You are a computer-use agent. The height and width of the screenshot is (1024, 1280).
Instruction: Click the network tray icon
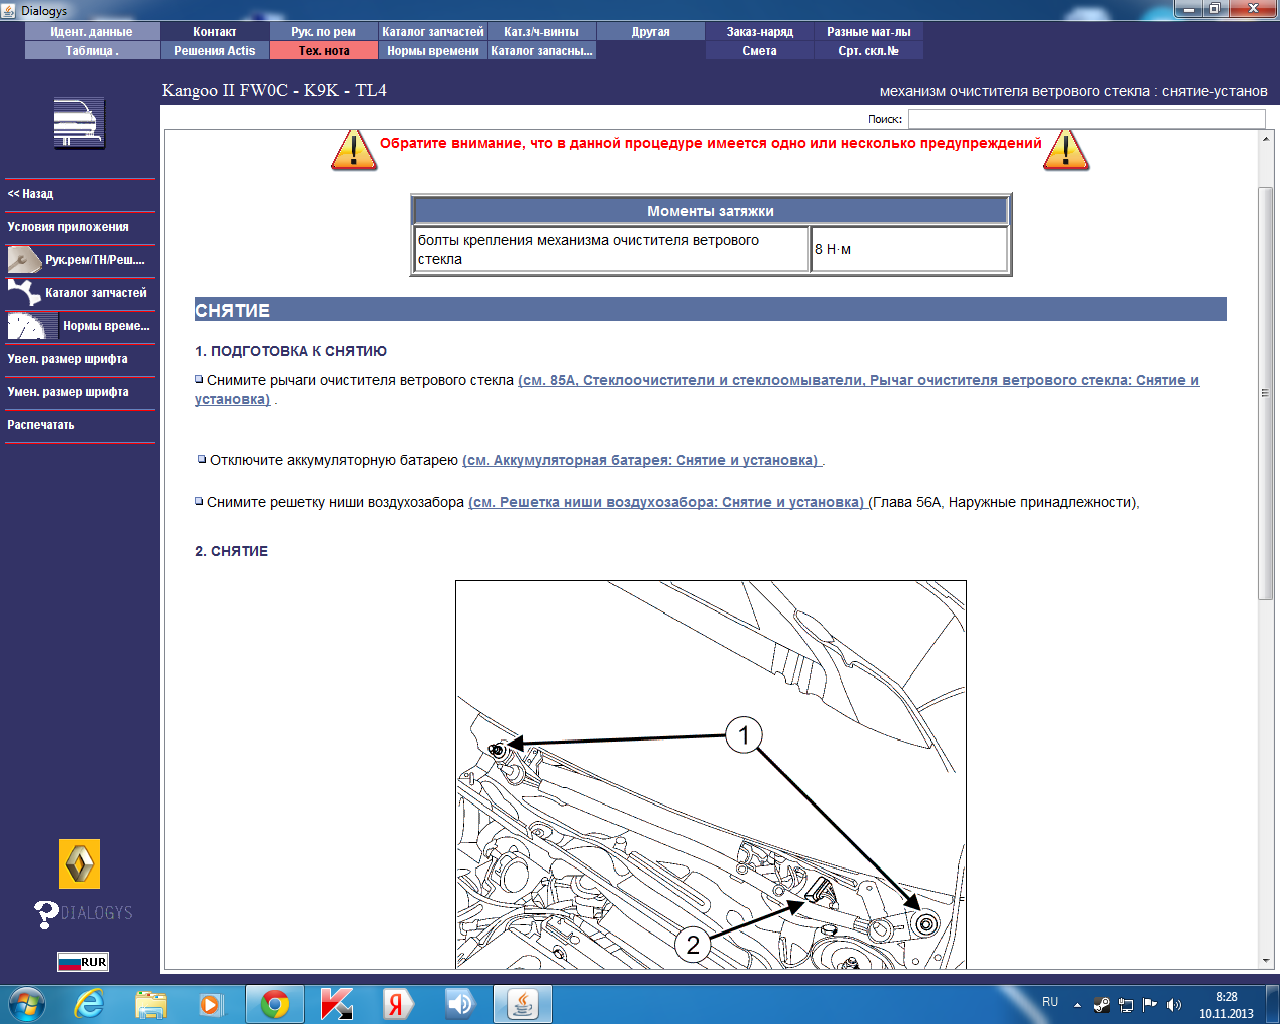pos(1126,1005)
